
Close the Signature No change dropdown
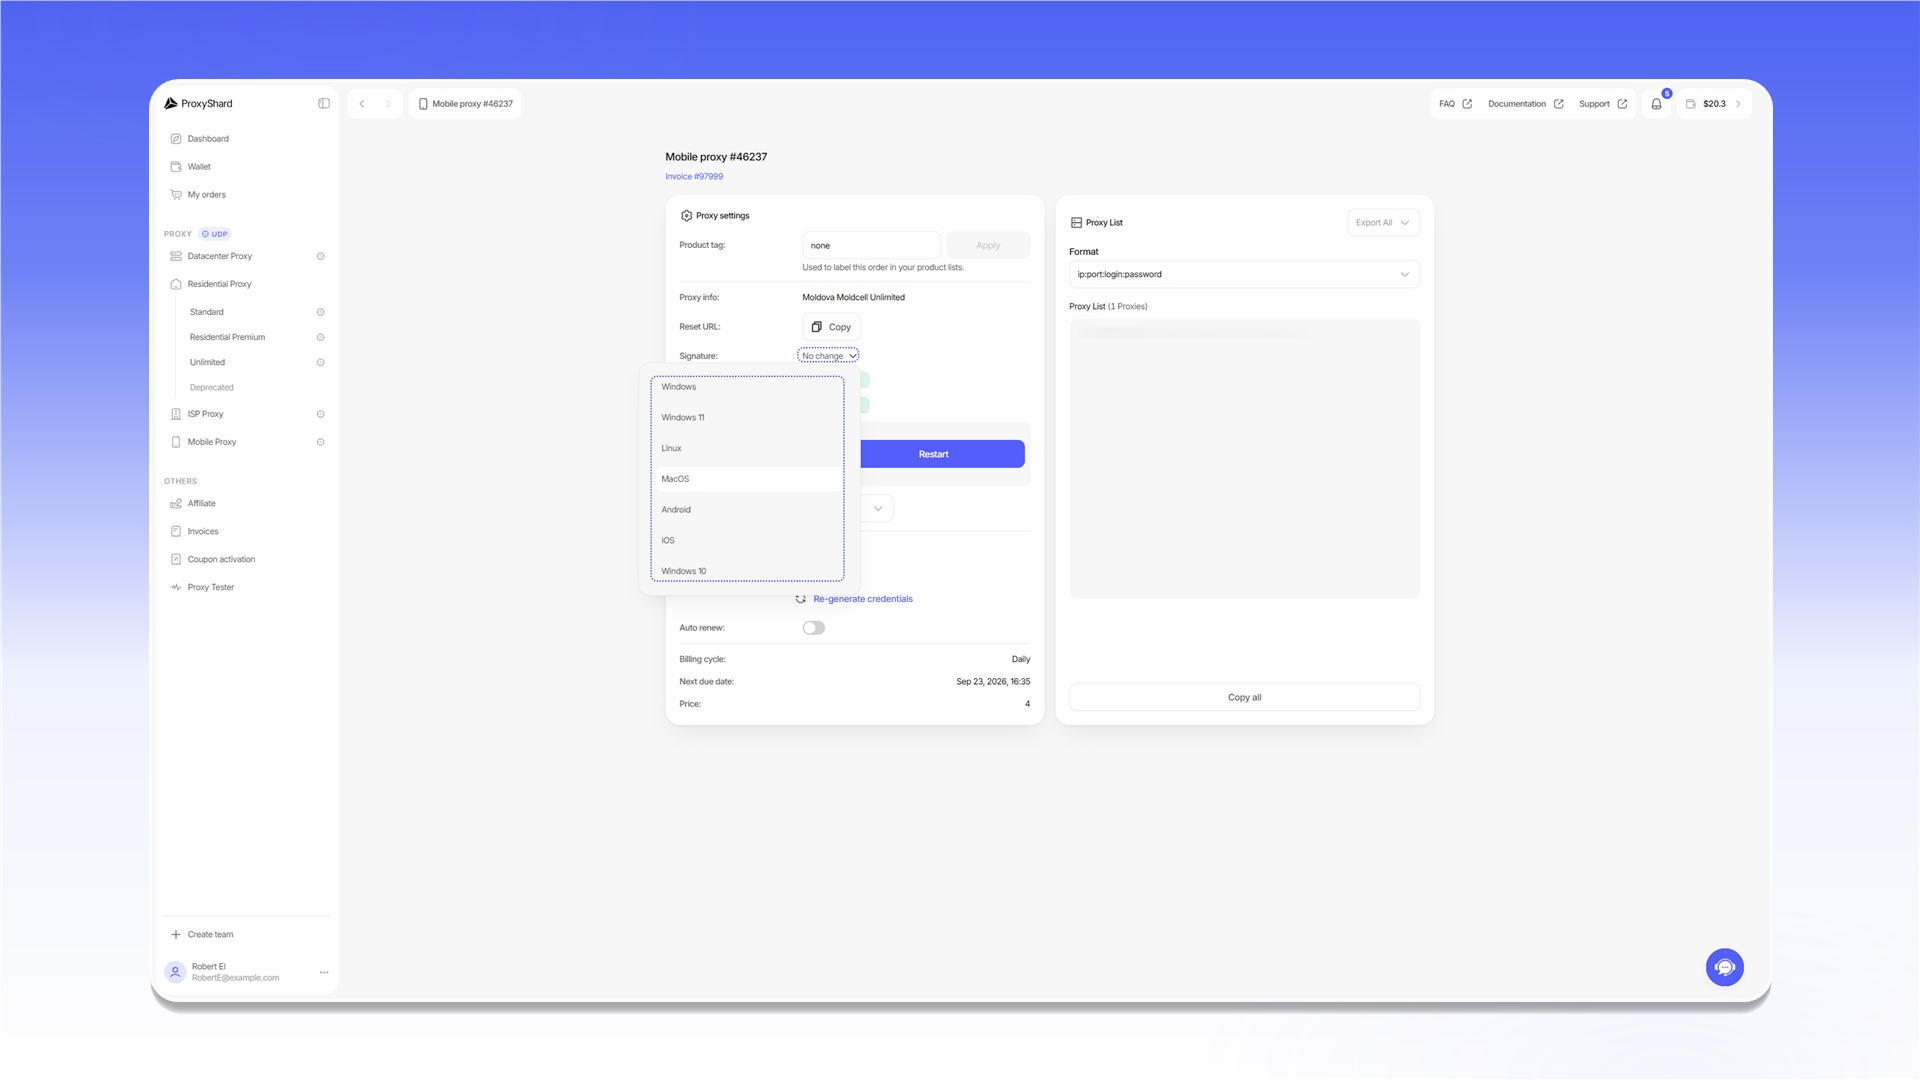click(x=828, y=356)
